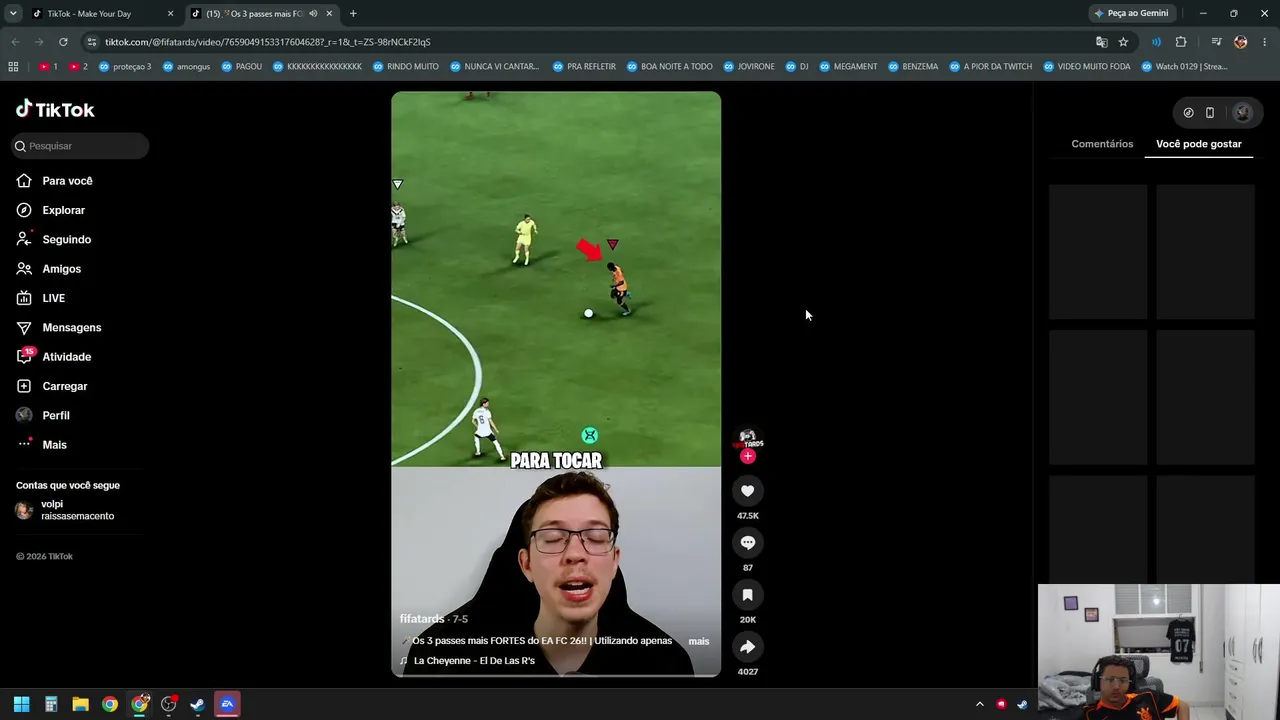Open the 'BOA NOITE A TODO' bookmark

click(670, 67)
